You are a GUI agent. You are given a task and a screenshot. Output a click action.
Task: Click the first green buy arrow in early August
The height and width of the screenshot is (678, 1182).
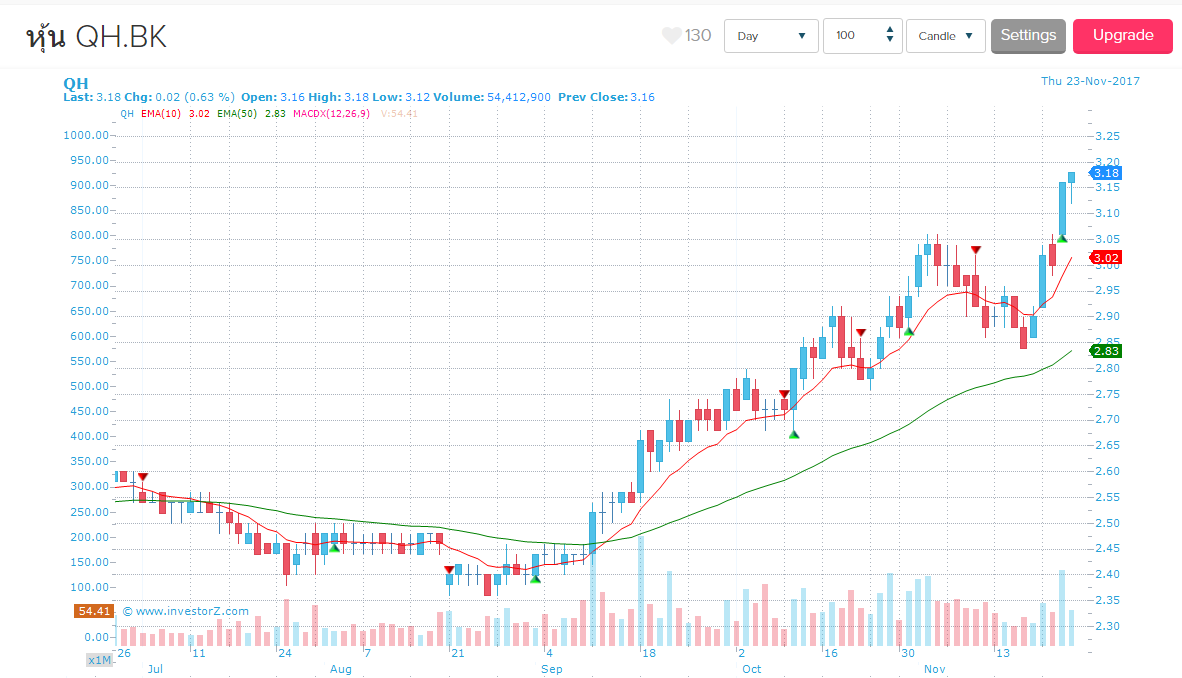click(x=335, y=547)
